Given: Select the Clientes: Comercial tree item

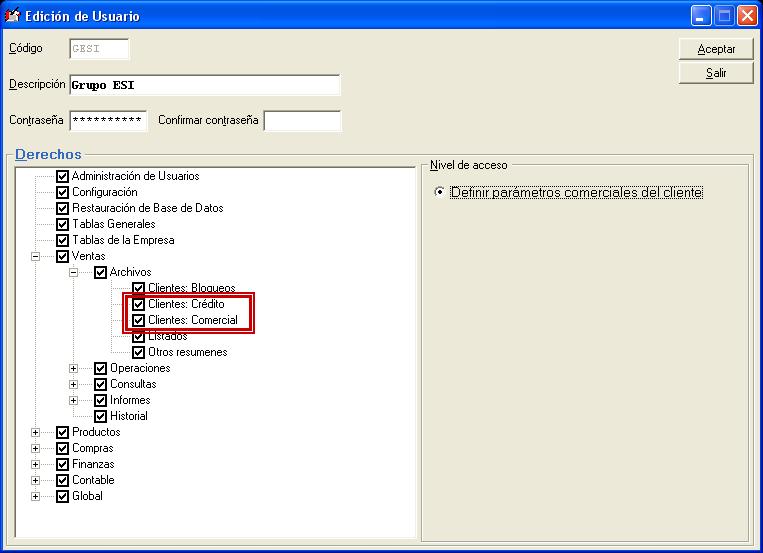Looking at the screenshot, I should click(x=192, y=320).
